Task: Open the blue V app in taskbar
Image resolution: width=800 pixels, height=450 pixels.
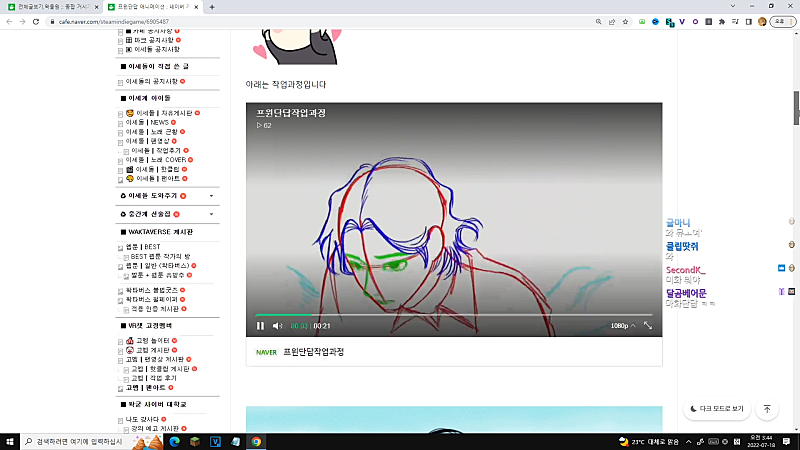Action: (x=215, y=442)
